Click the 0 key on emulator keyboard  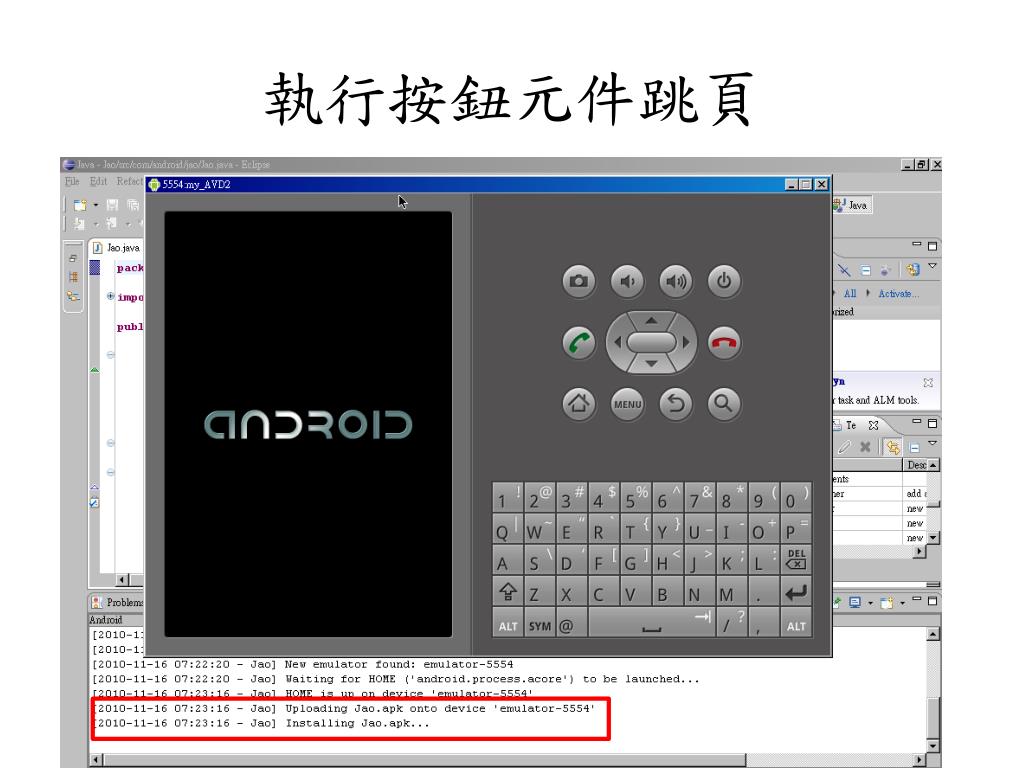tap(796, 498)
